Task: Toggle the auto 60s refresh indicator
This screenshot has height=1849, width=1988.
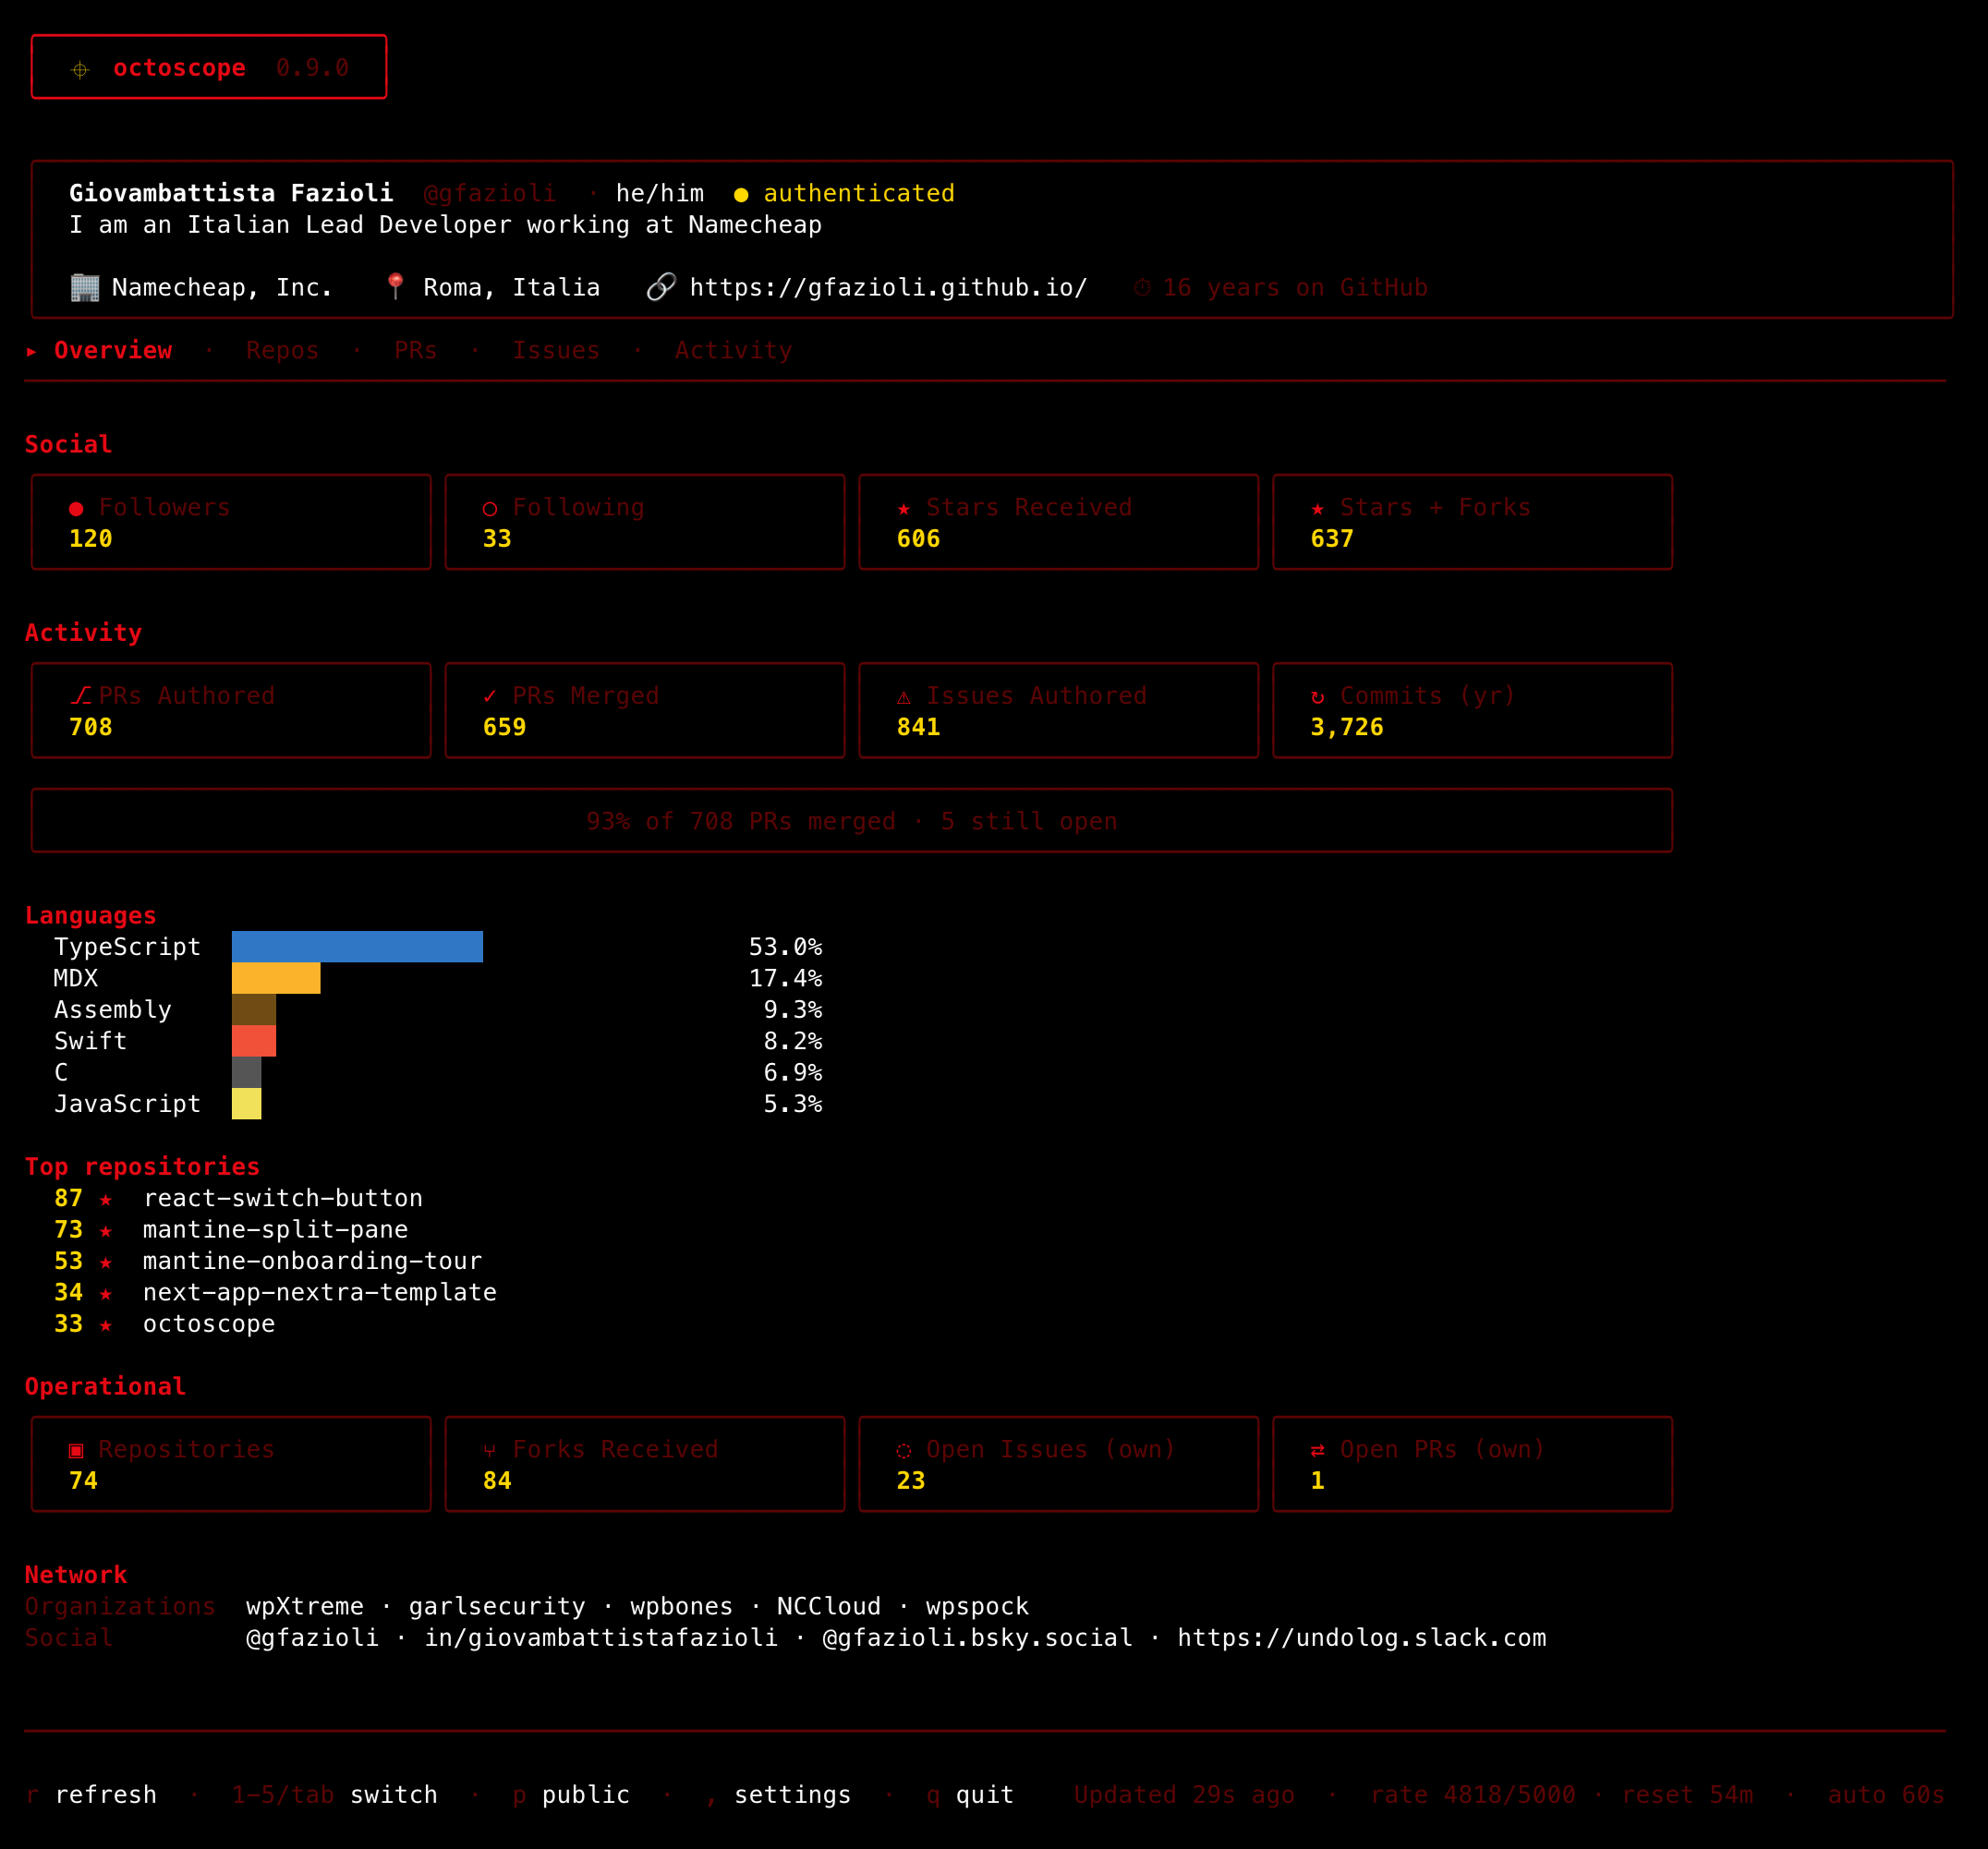Action: click(x=1886, y=1794)
